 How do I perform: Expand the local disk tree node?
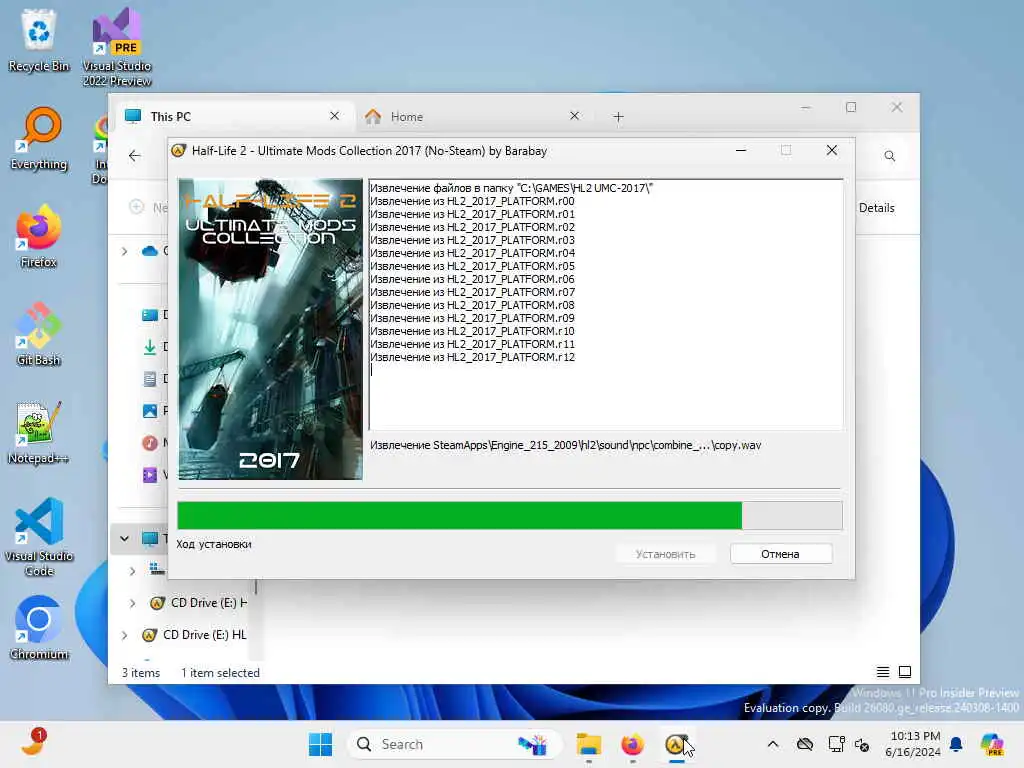click(x=133, y=570)
